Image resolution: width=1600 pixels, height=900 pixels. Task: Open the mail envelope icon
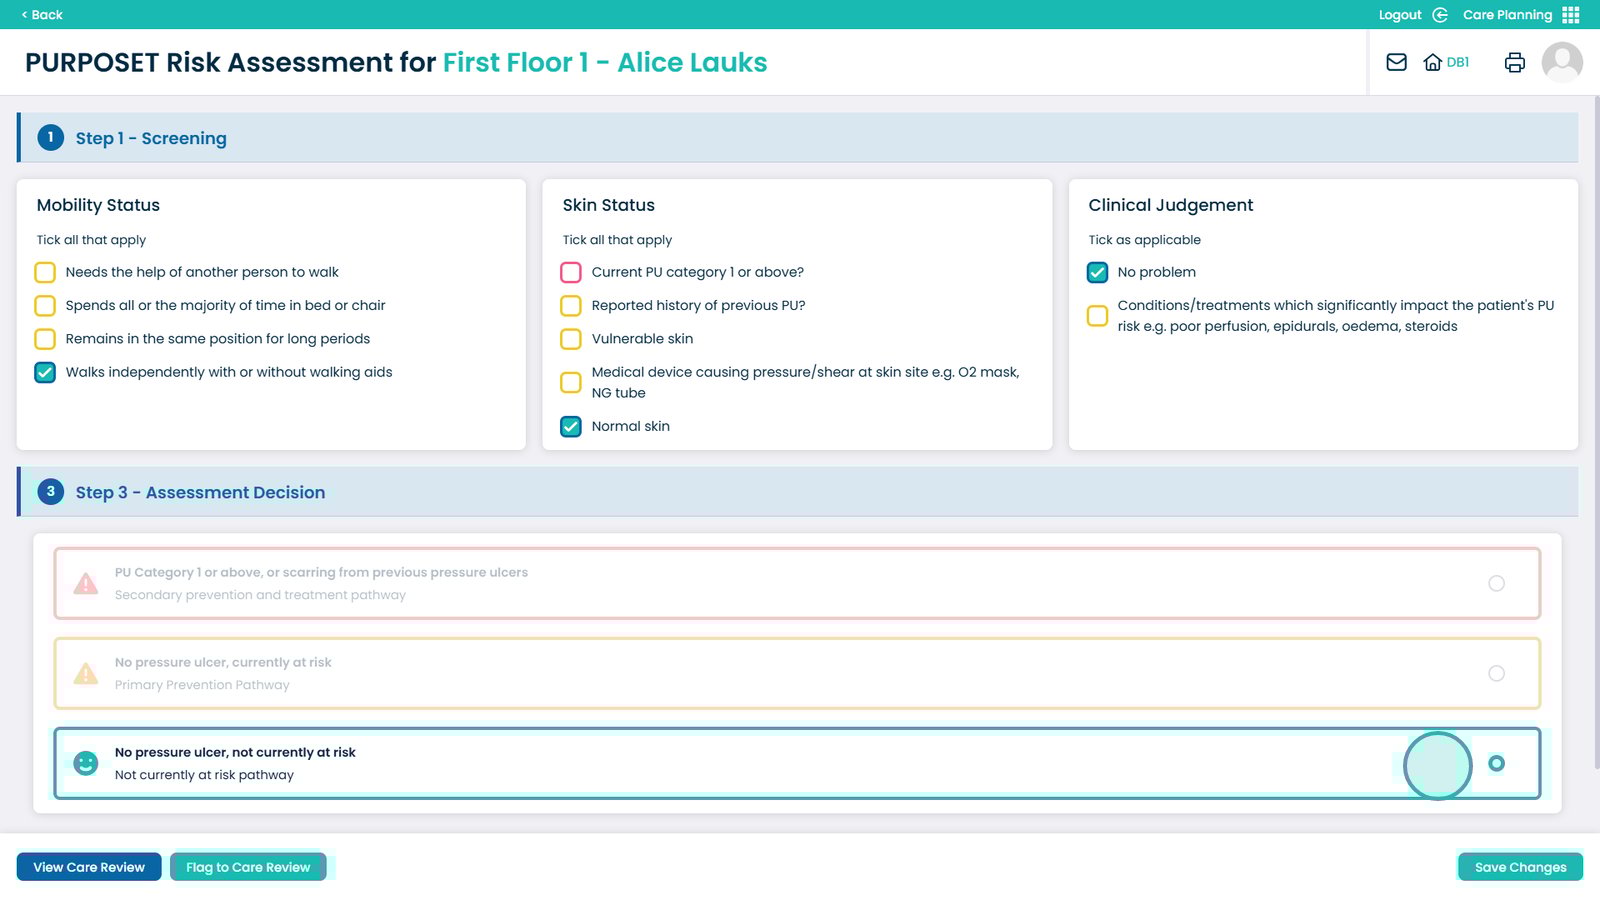(1396, 62)
